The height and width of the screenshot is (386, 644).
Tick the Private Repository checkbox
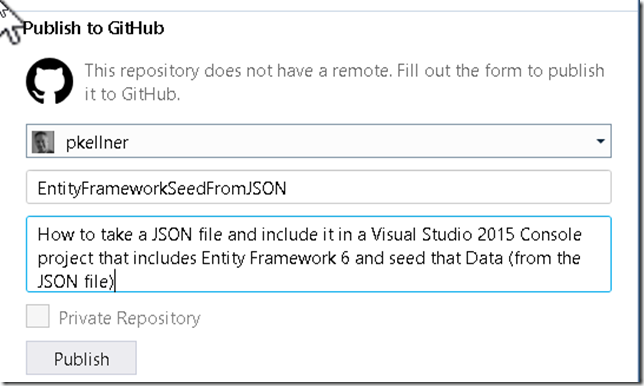[x=38, y=316]
